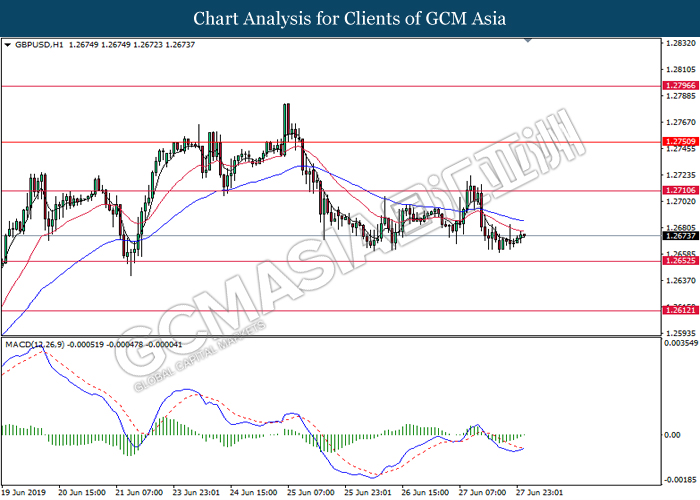Click the MACD -0.00185 scale value
Image resolution: width=700 pixels, height=500 pixels.
[681, 480]
